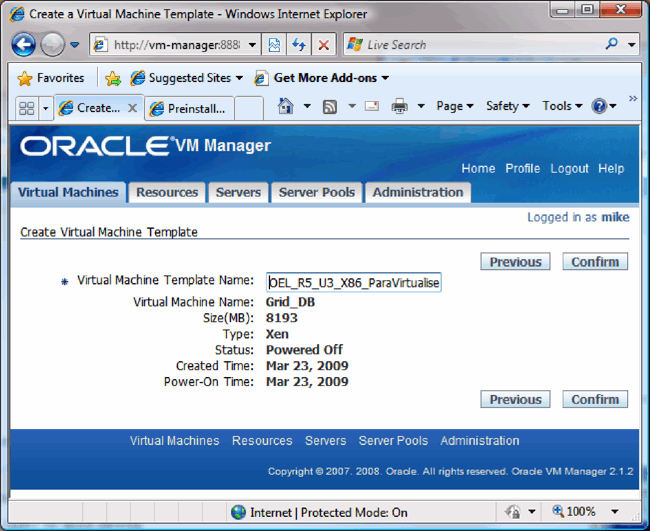Open the Home link in header
The image size is (650, 531).
pos(478,169)
